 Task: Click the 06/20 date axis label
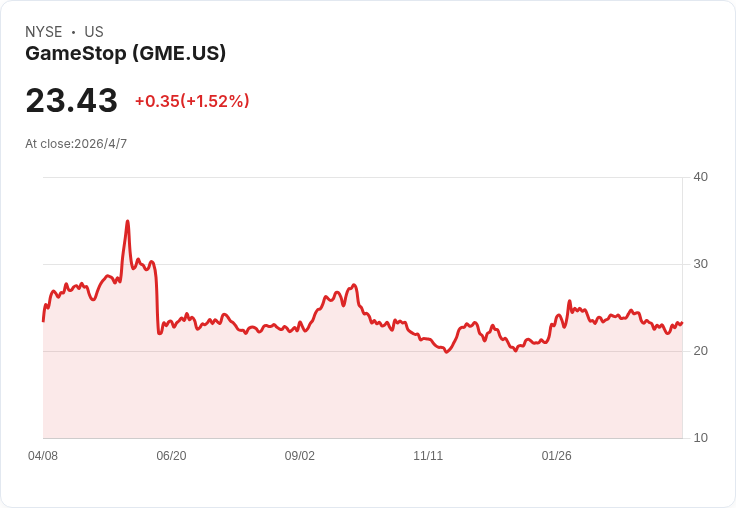click(171, 456)
